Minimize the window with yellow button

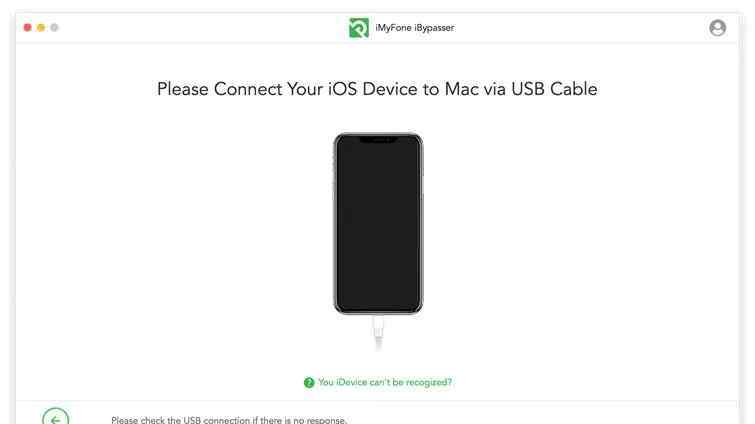click(x=41, y=27)
